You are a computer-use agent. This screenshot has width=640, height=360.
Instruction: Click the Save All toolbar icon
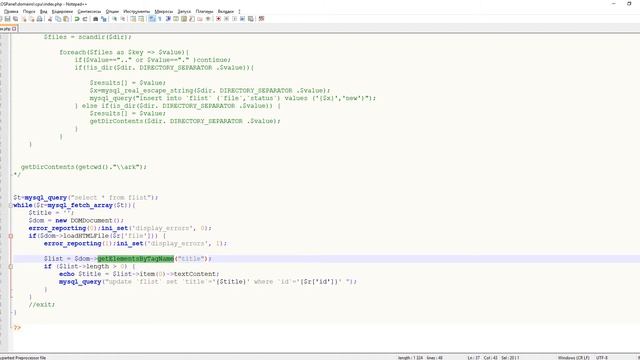pyautogui.click(x=16, y=19)
